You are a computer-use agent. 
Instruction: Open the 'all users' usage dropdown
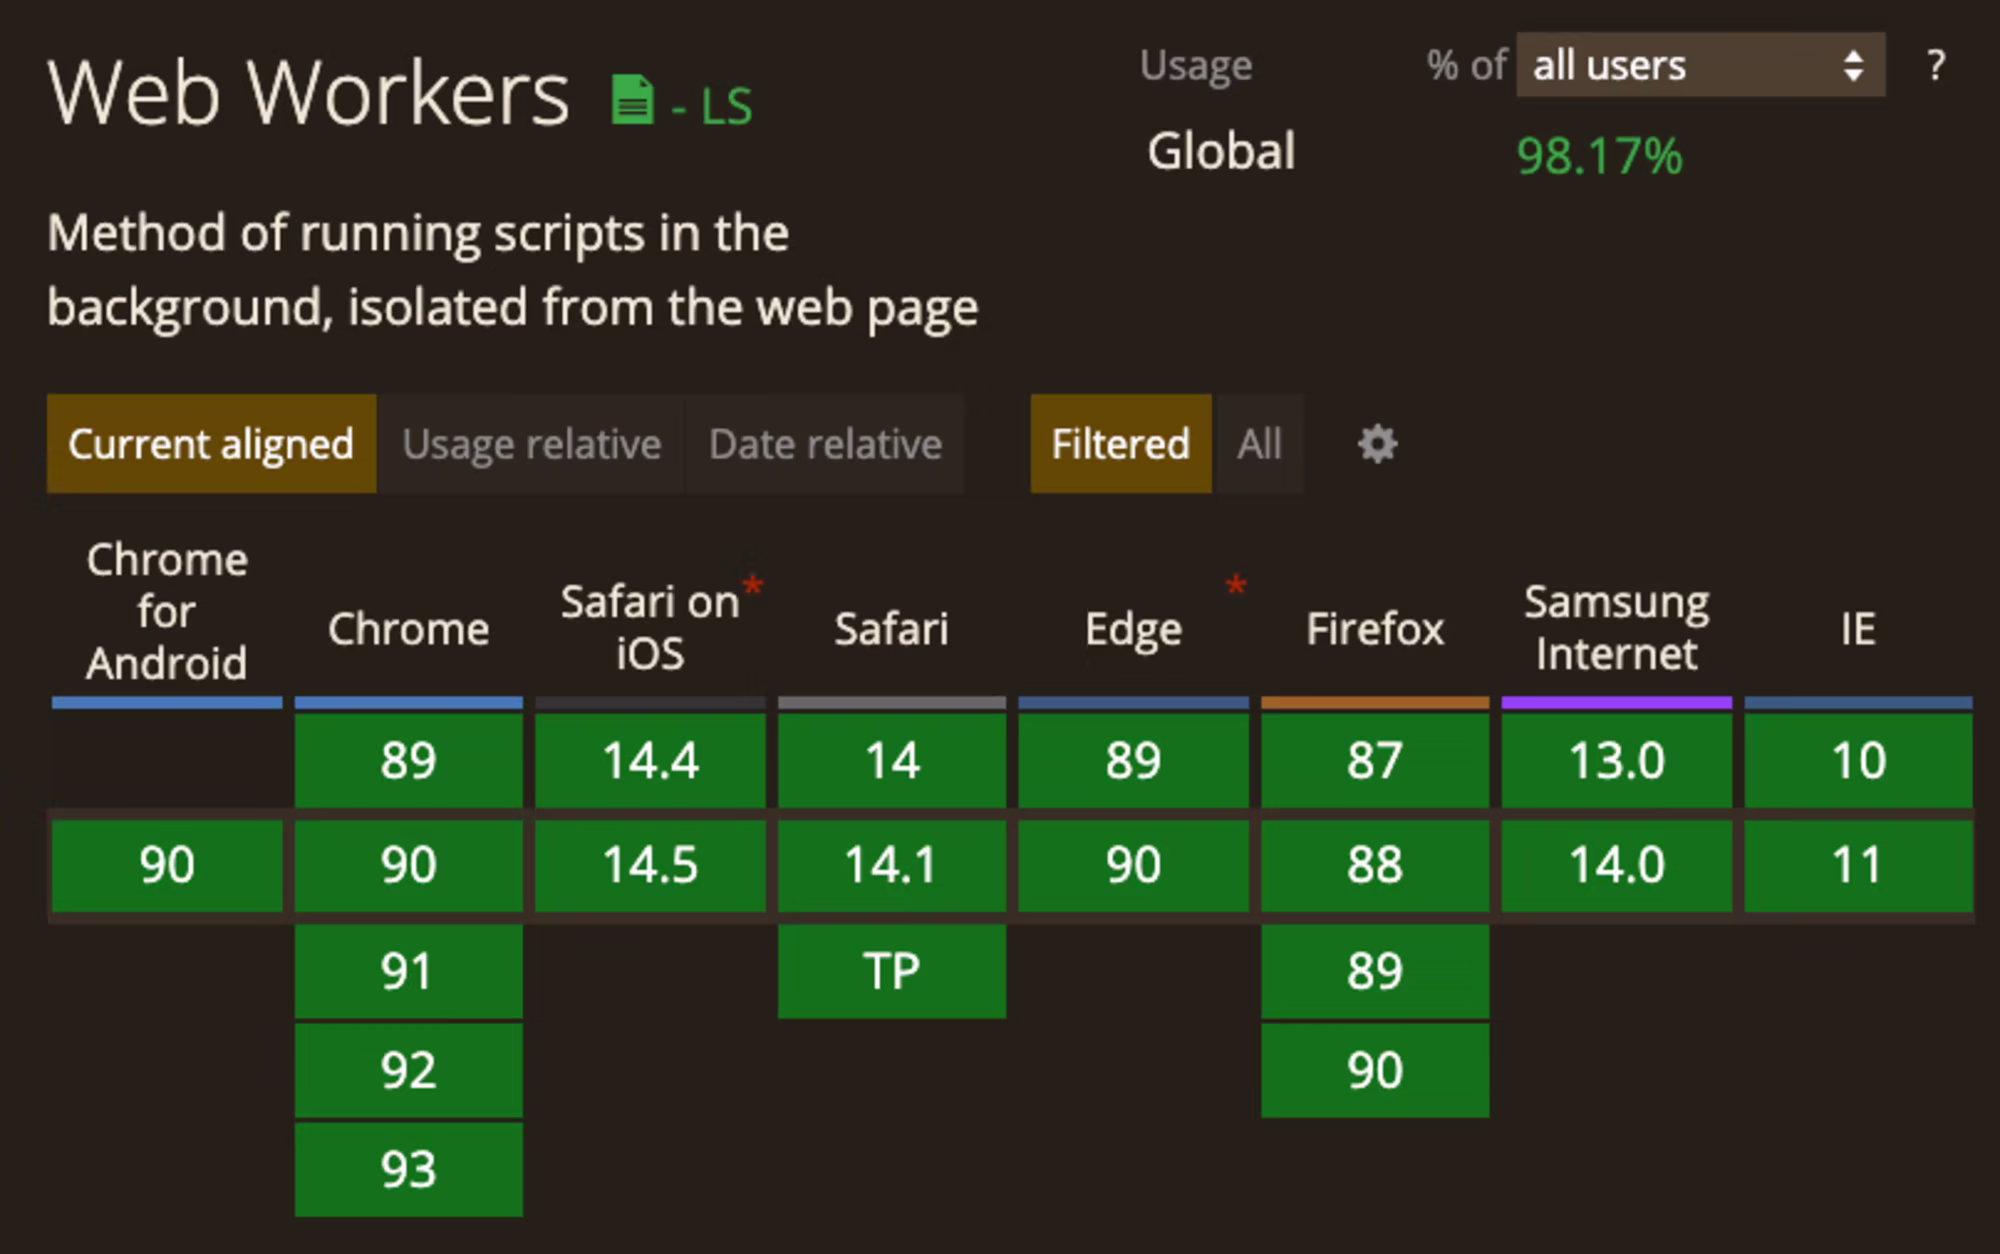click(1700, 66)
